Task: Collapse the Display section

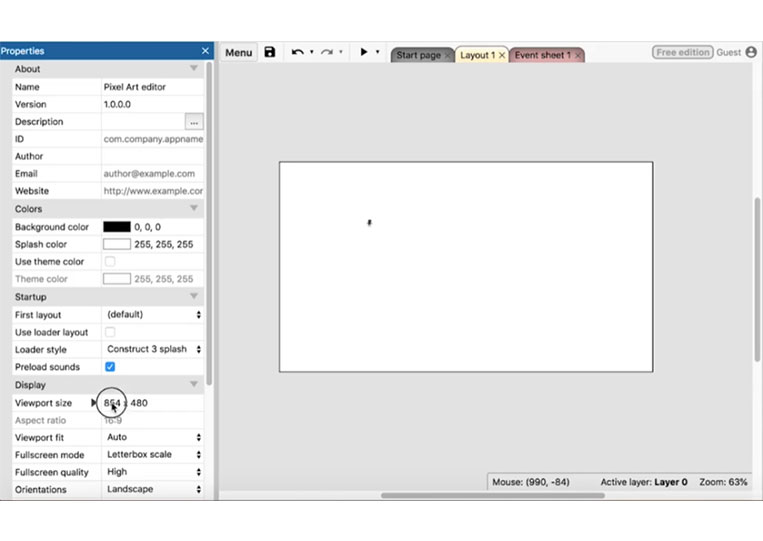Action: click(x=194, y=384)
